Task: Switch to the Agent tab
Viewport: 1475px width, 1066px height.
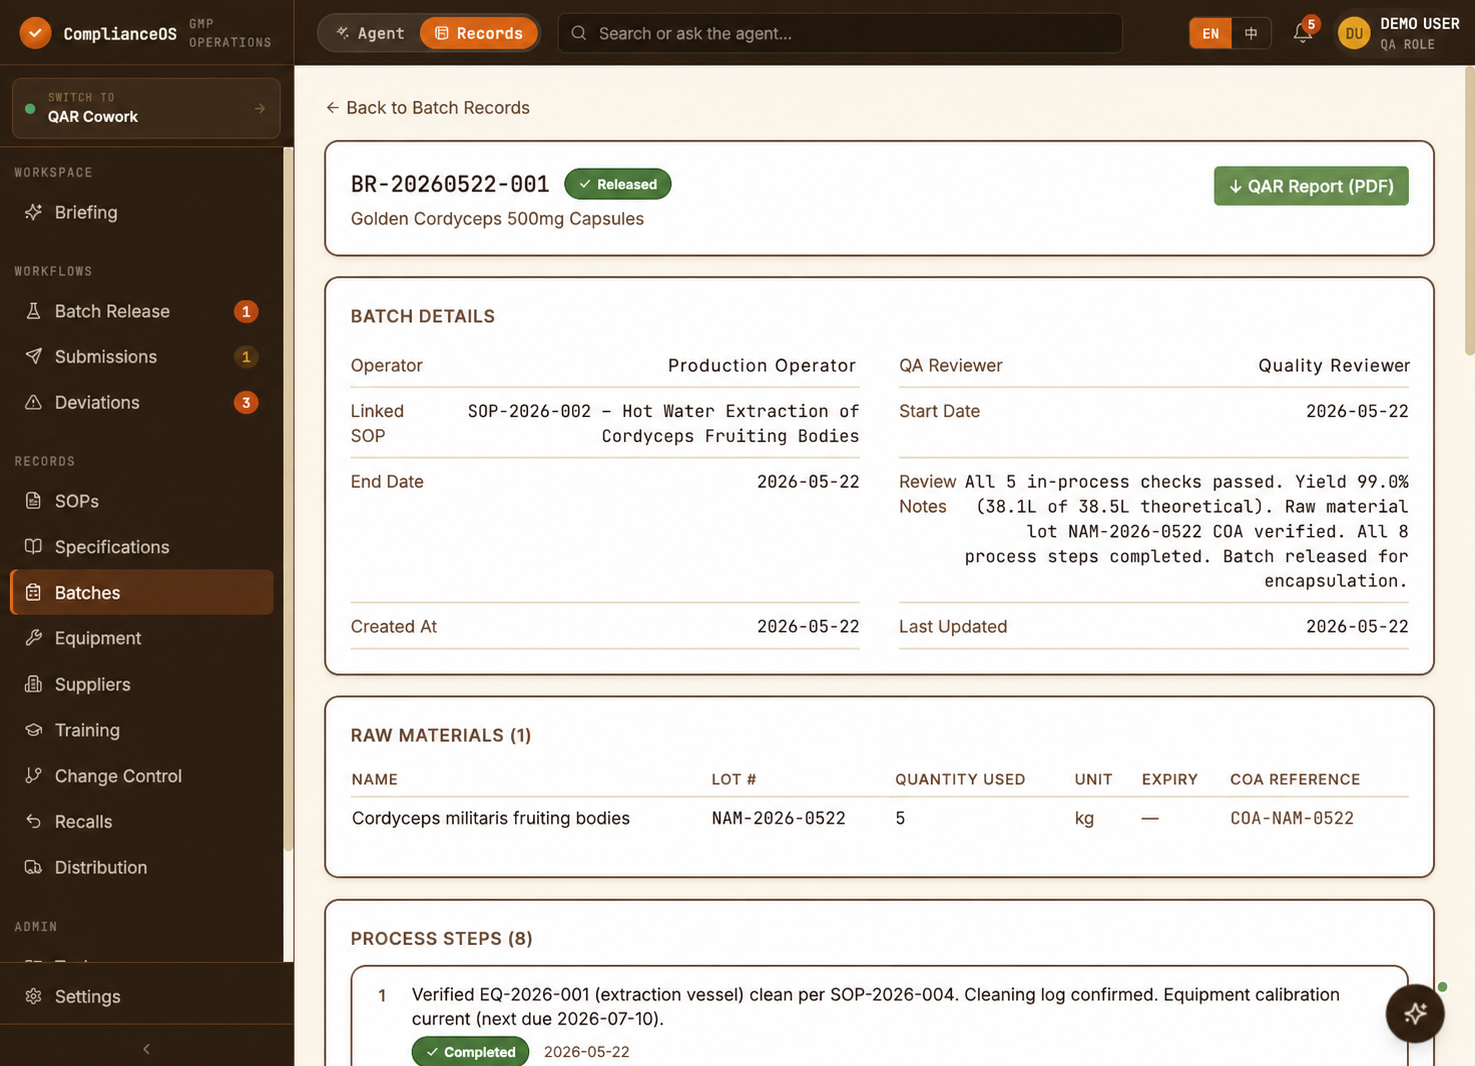Action: coord(370,33)
